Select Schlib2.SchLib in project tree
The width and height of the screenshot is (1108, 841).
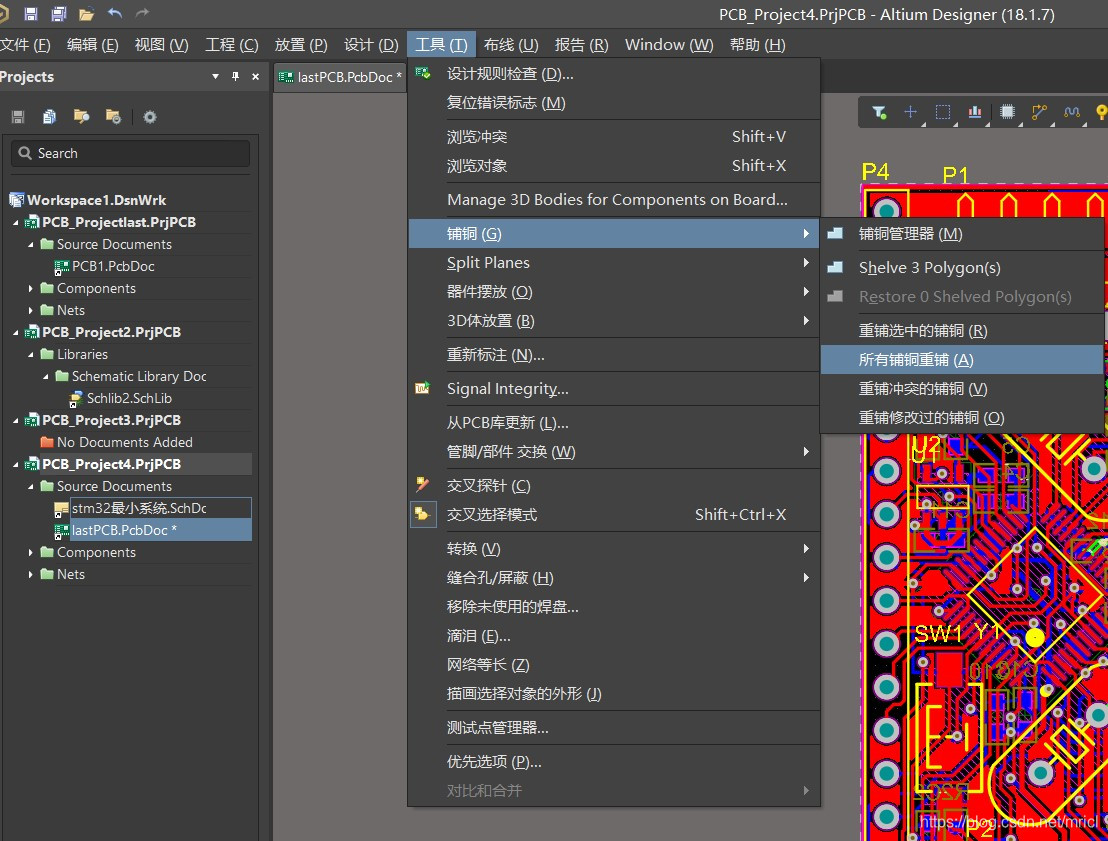[129, 399]
